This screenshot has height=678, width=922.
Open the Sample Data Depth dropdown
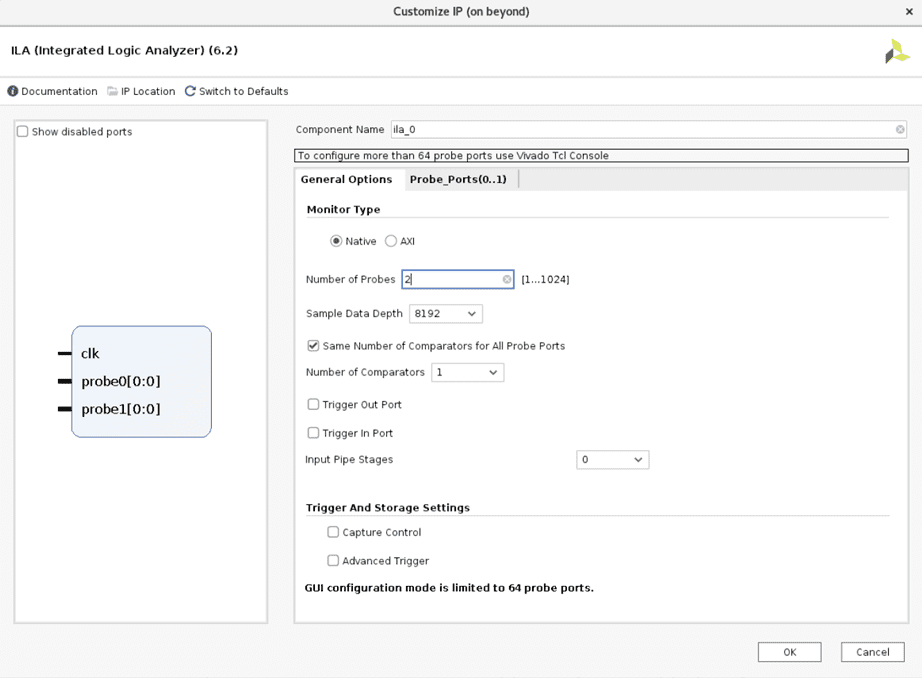(446, 314)
